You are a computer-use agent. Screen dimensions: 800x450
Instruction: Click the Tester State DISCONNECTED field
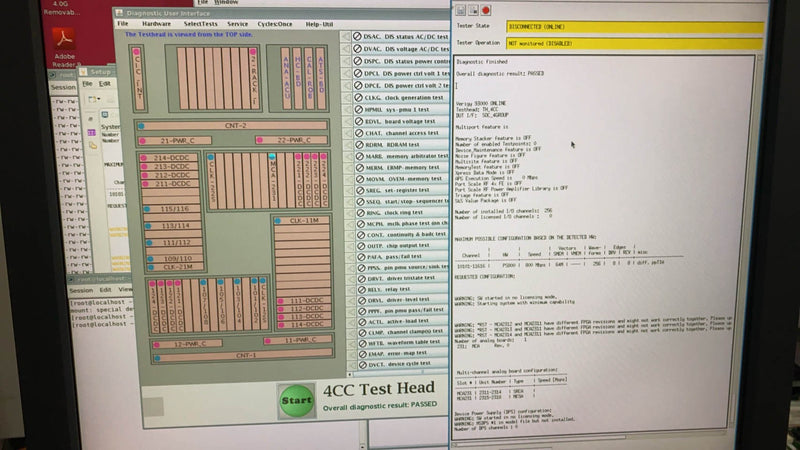[635, 27]
